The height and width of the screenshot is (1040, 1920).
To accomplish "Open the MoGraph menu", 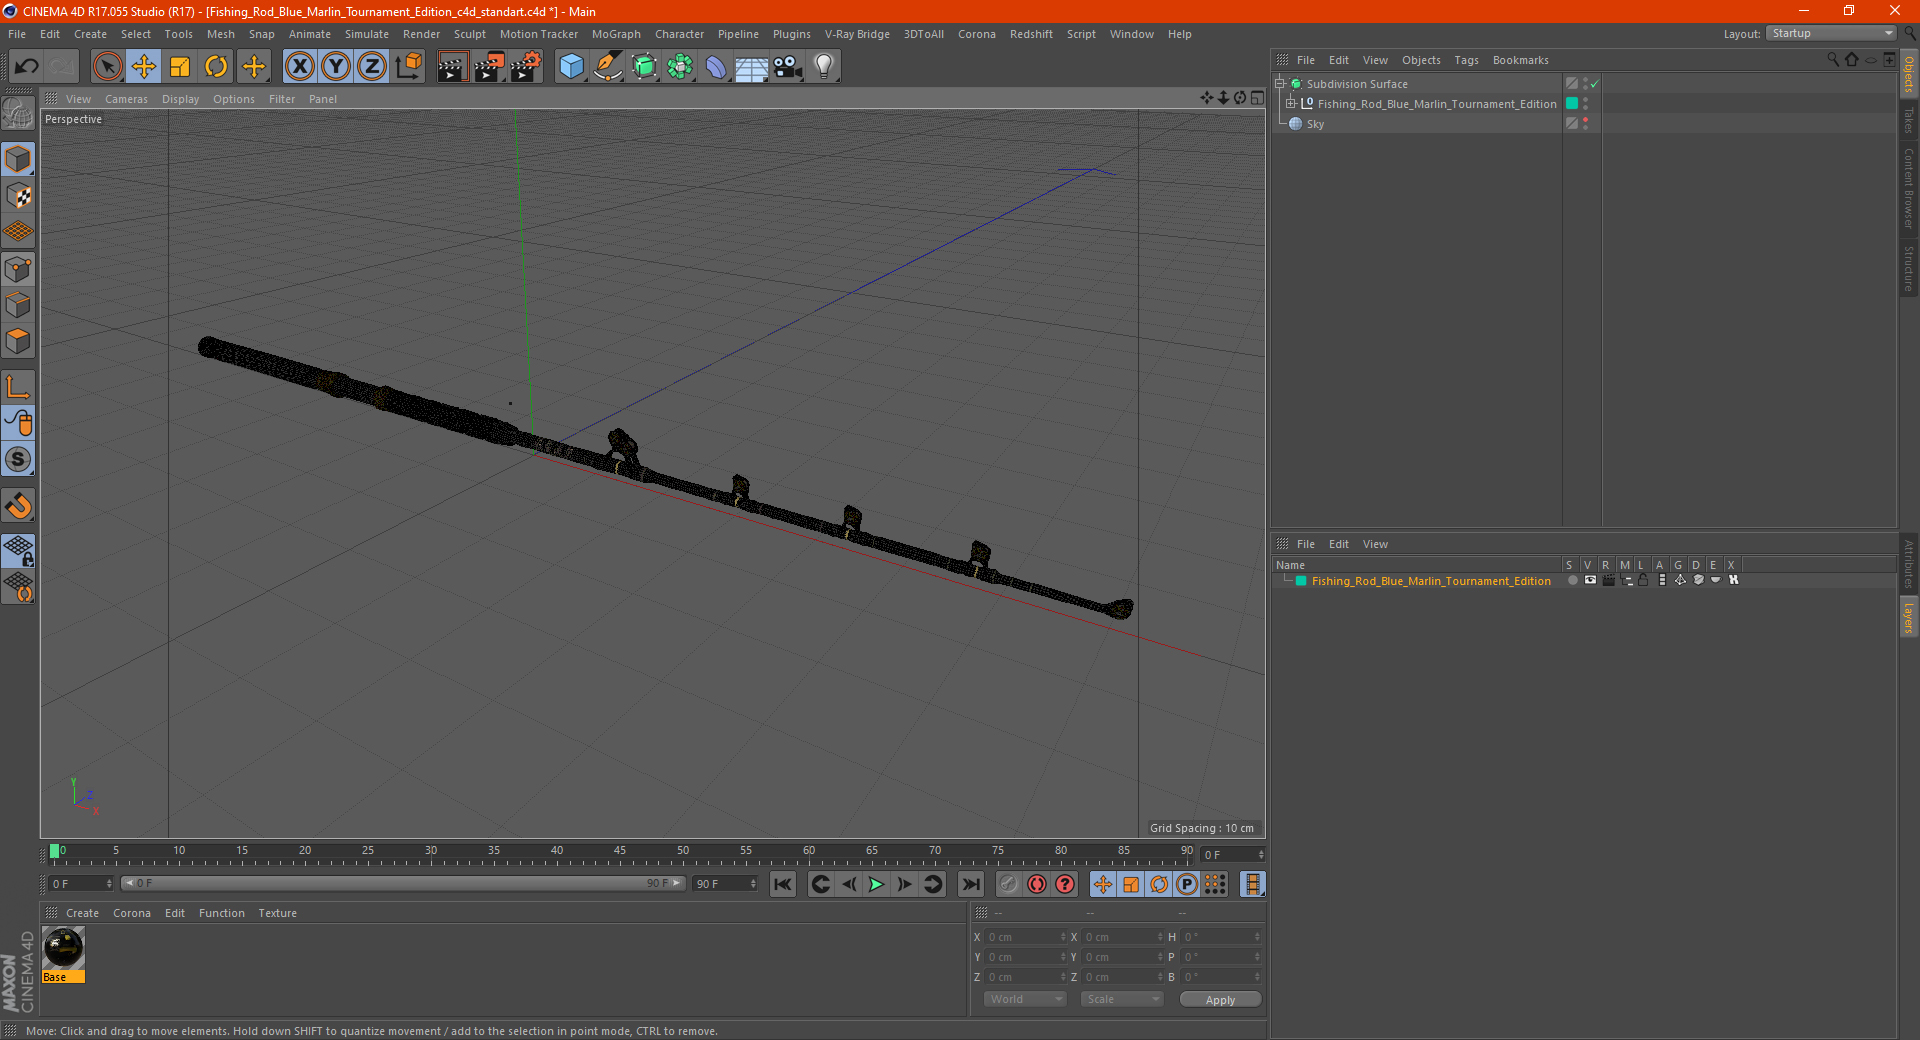I will pos(616,34).
